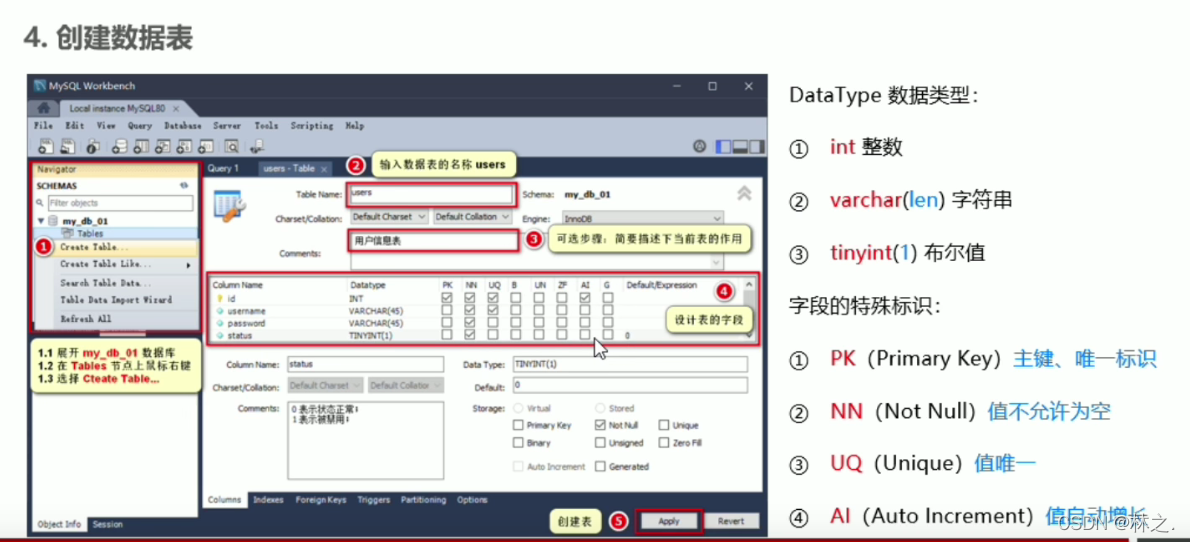Switch to the Foreign Keys tab
1190x542 pixels.
pos(321,500)
